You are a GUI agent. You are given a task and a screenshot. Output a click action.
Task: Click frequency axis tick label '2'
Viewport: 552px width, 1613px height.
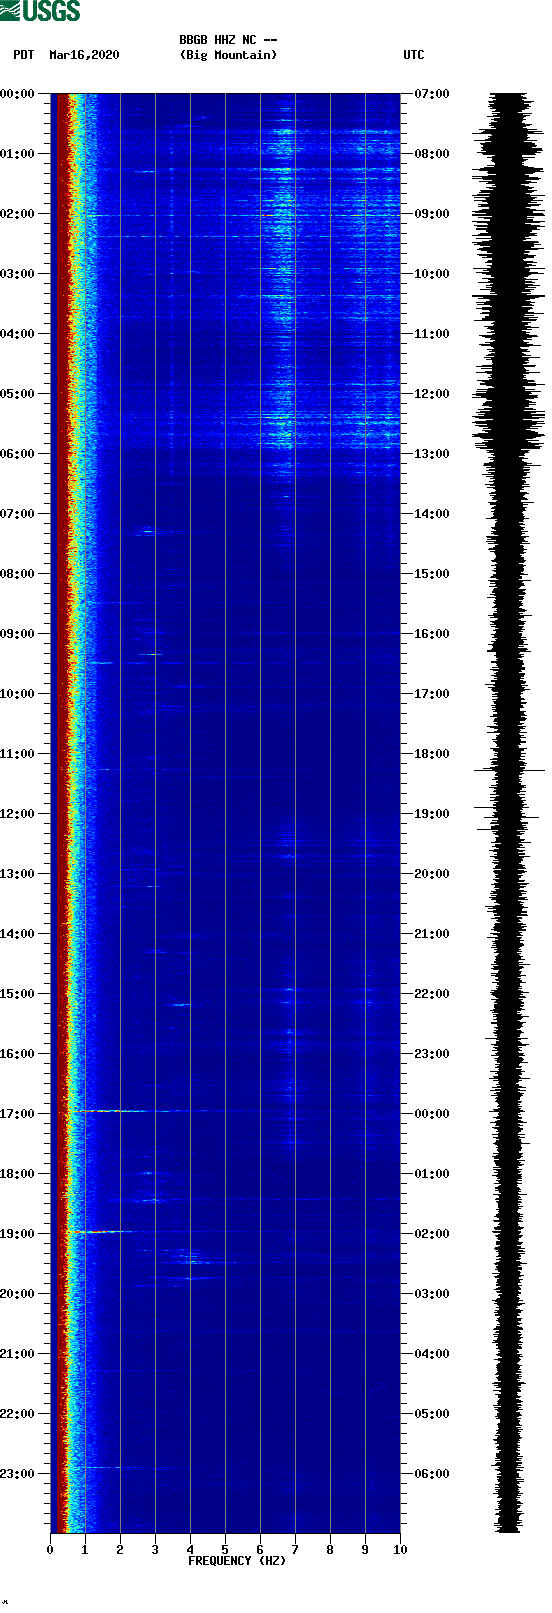tap(120, 1550)
